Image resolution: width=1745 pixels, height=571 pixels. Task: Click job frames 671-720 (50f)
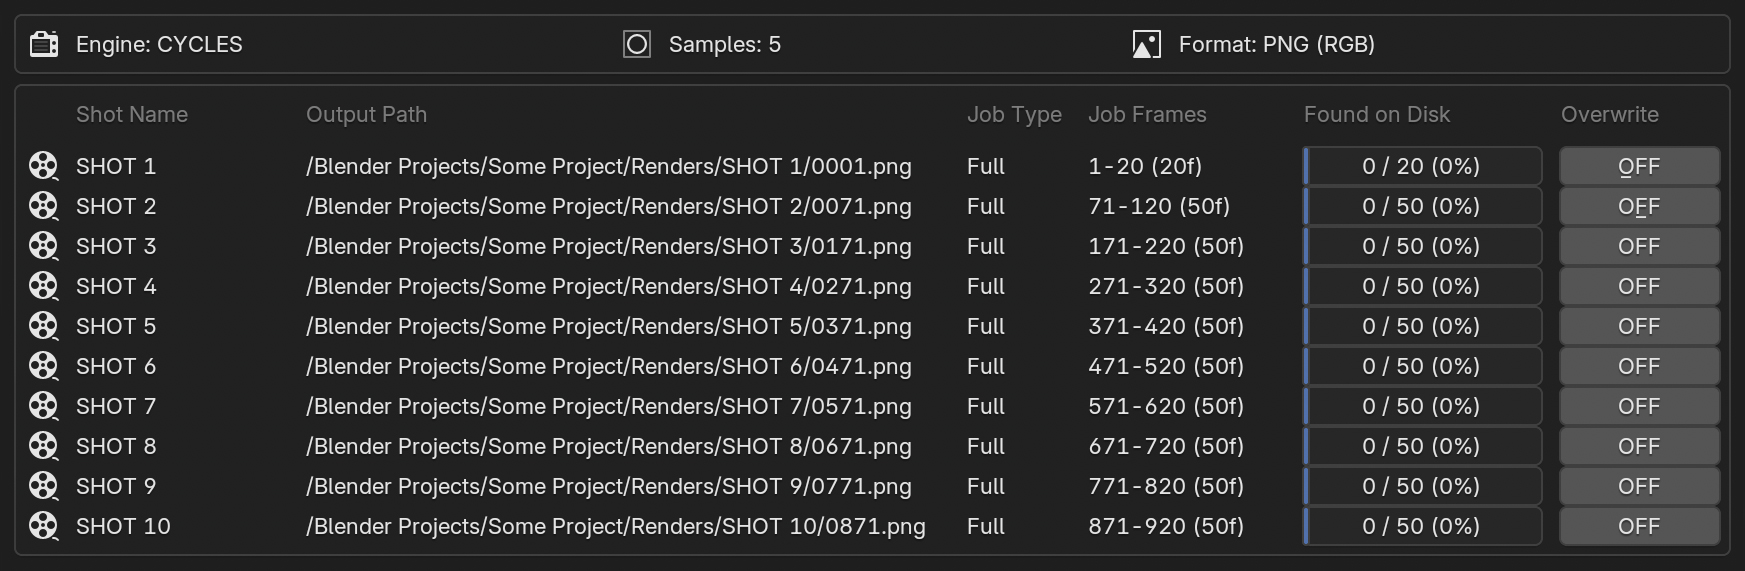click(x=1166, y=446)
